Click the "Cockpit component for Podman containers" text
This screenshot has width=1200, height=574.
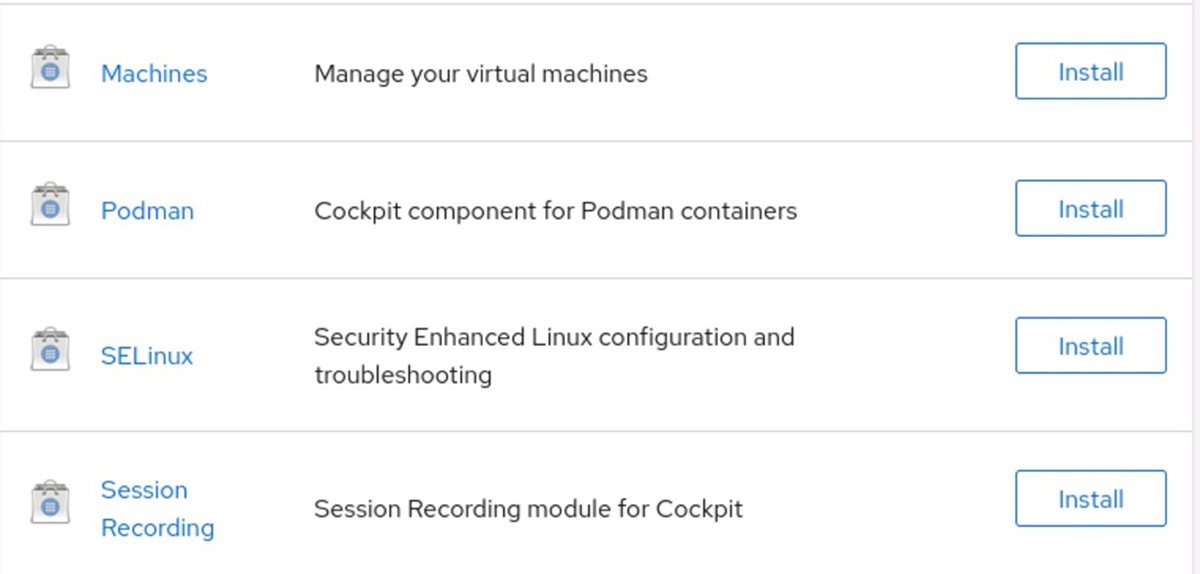[555, 211]
